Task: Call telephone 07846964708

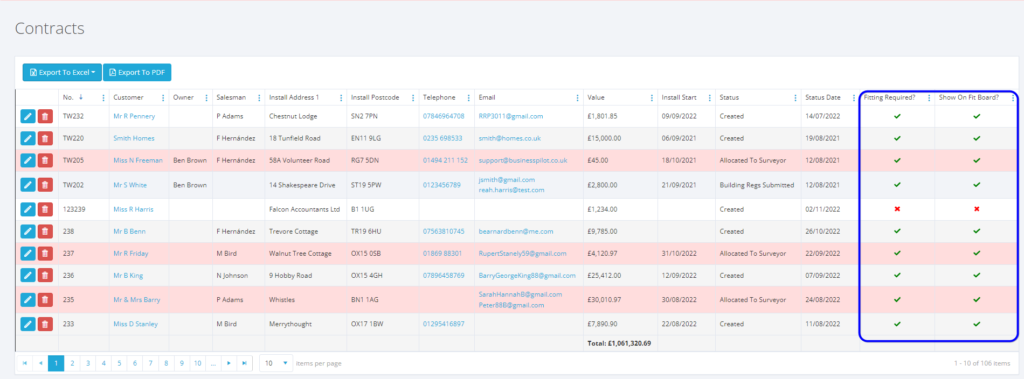Action: coord(443,116)
